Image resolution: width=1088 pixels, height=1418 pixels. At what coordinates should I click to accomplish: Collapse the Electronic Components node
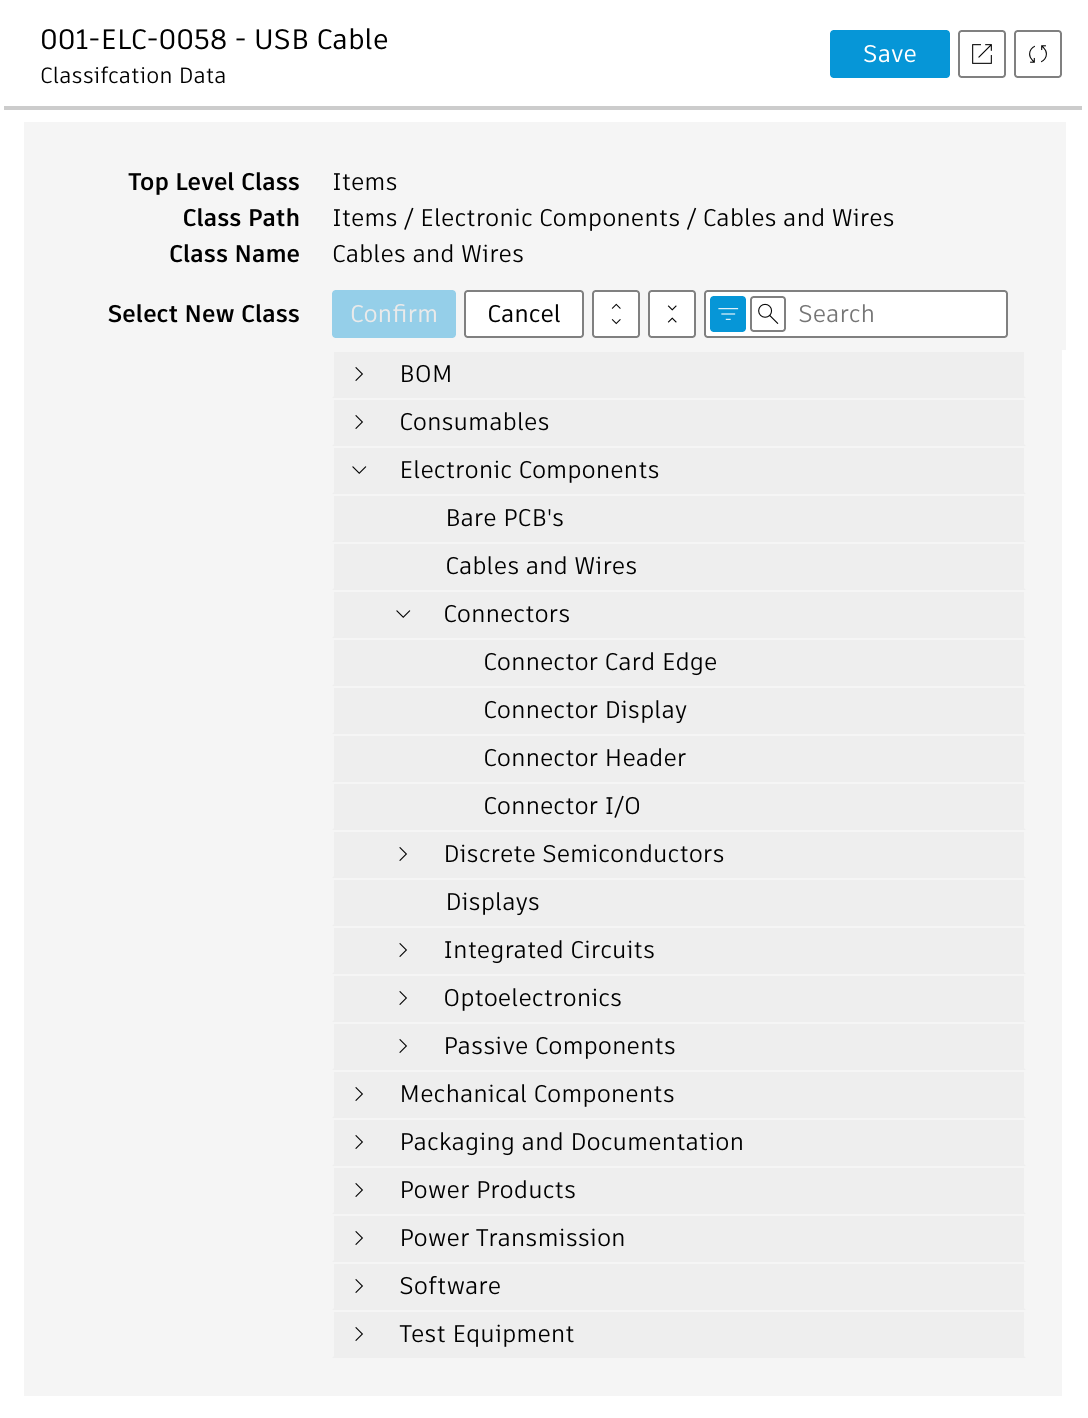pyautogui.click(x=359, y=470)
